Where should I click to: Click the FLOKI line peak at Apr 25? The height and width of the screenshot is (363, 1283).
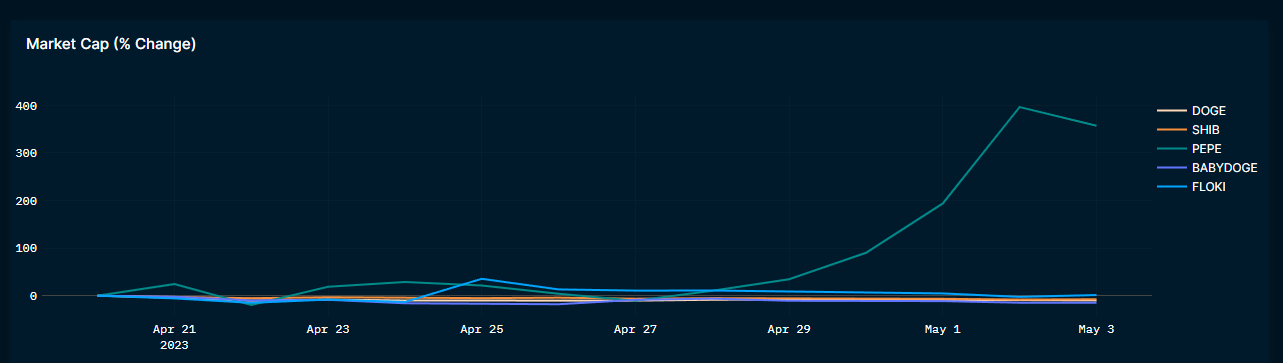click(x=481, y=279)
